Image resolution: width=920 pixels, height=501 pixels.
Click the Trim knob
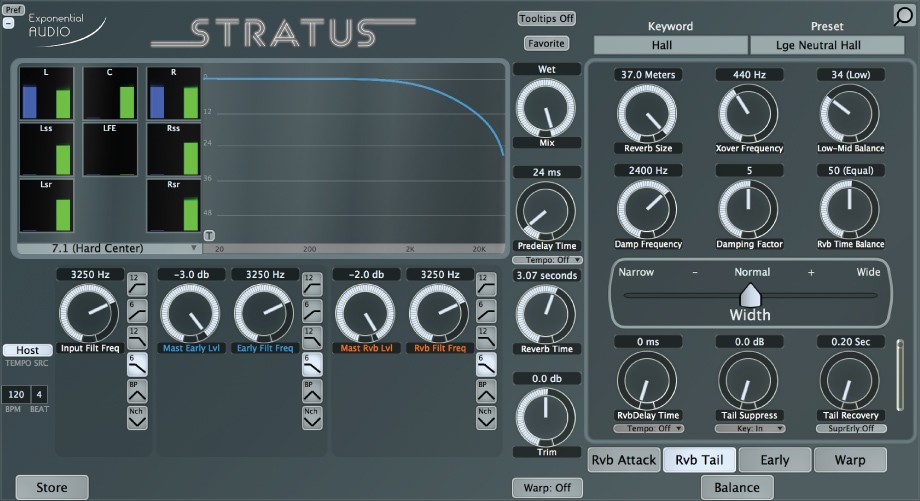[546, 418]
